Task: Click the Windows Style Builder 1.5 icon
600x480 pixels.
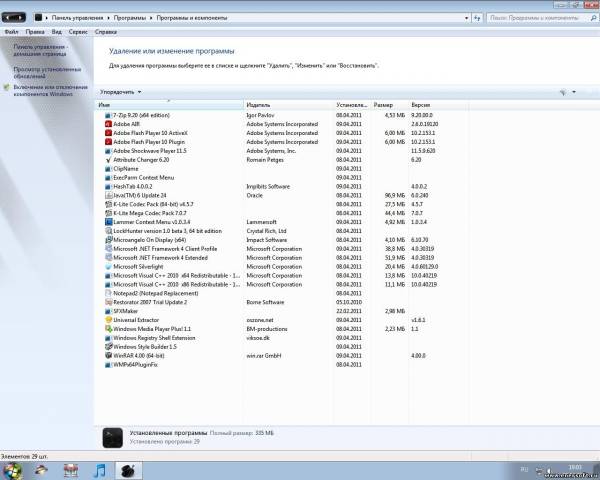Action: (x=108, y=347)
